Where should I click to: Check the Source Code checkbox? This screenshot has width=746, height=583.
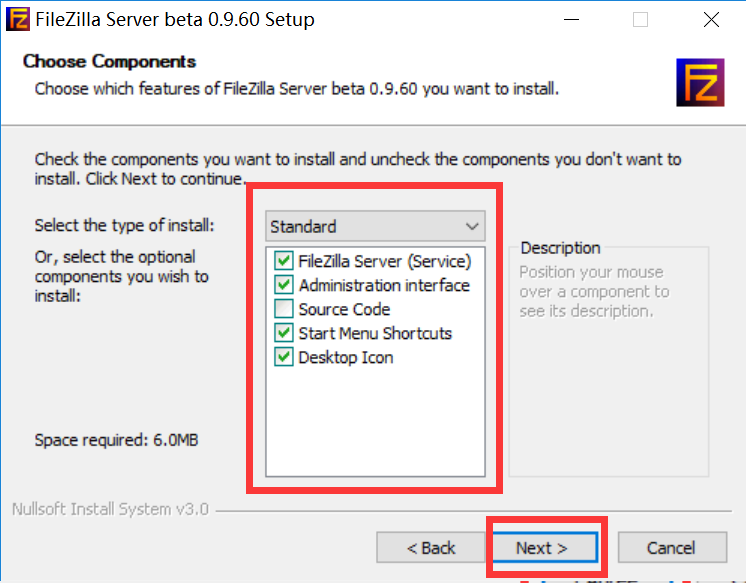pos(284,309)
